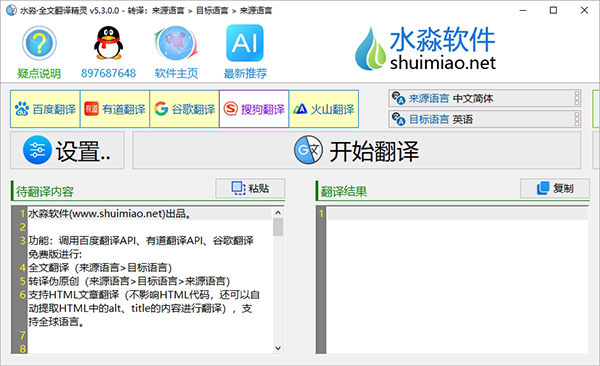The height and width of the screenshot is (366, 600).
Task: Minimize the translator window
Action: [x=523, y=10]
